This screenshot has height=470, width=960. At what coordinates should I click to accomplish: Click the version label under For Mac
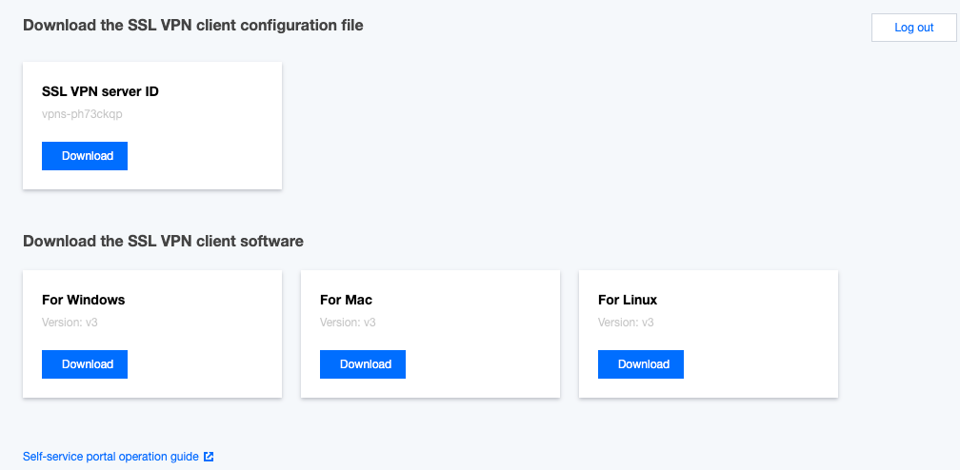tap(348, 323)
